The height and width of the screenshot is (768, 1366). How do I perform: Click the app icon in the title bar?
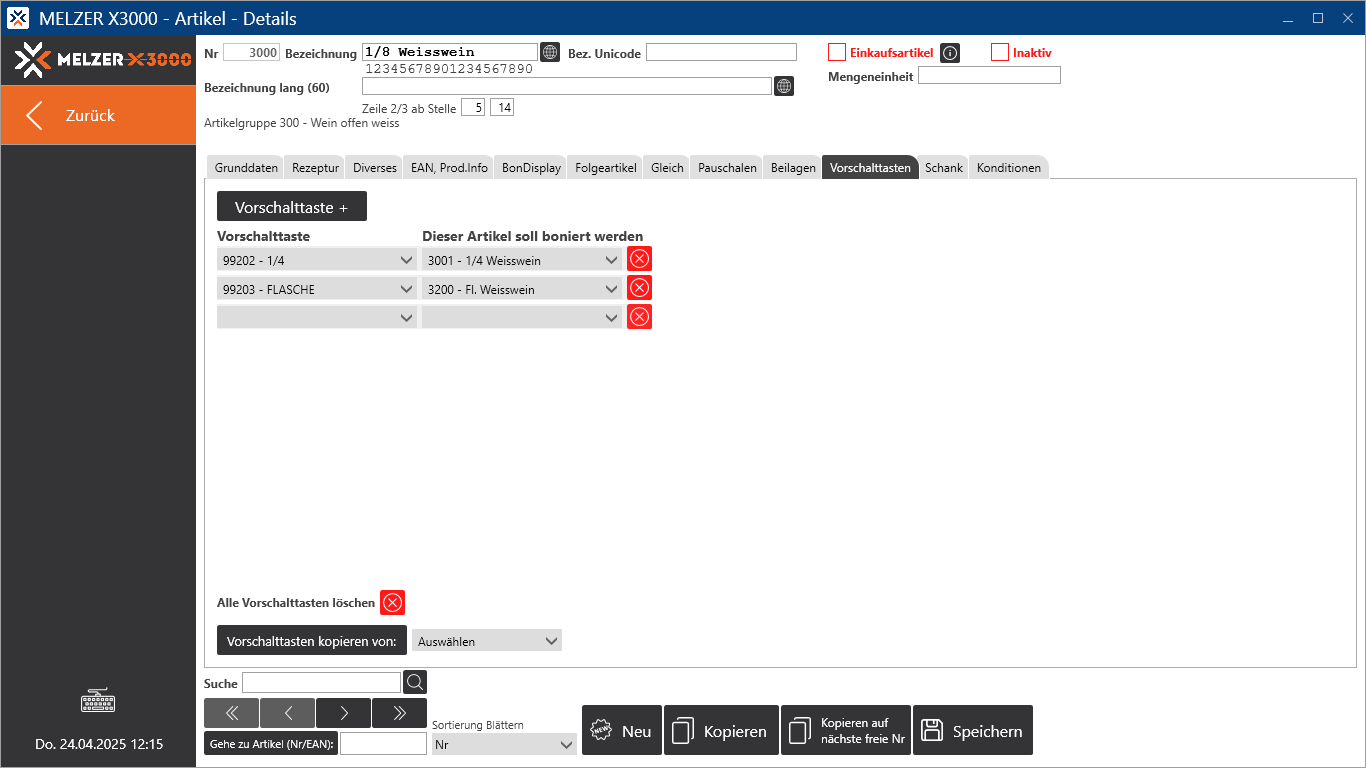[18, 18]
